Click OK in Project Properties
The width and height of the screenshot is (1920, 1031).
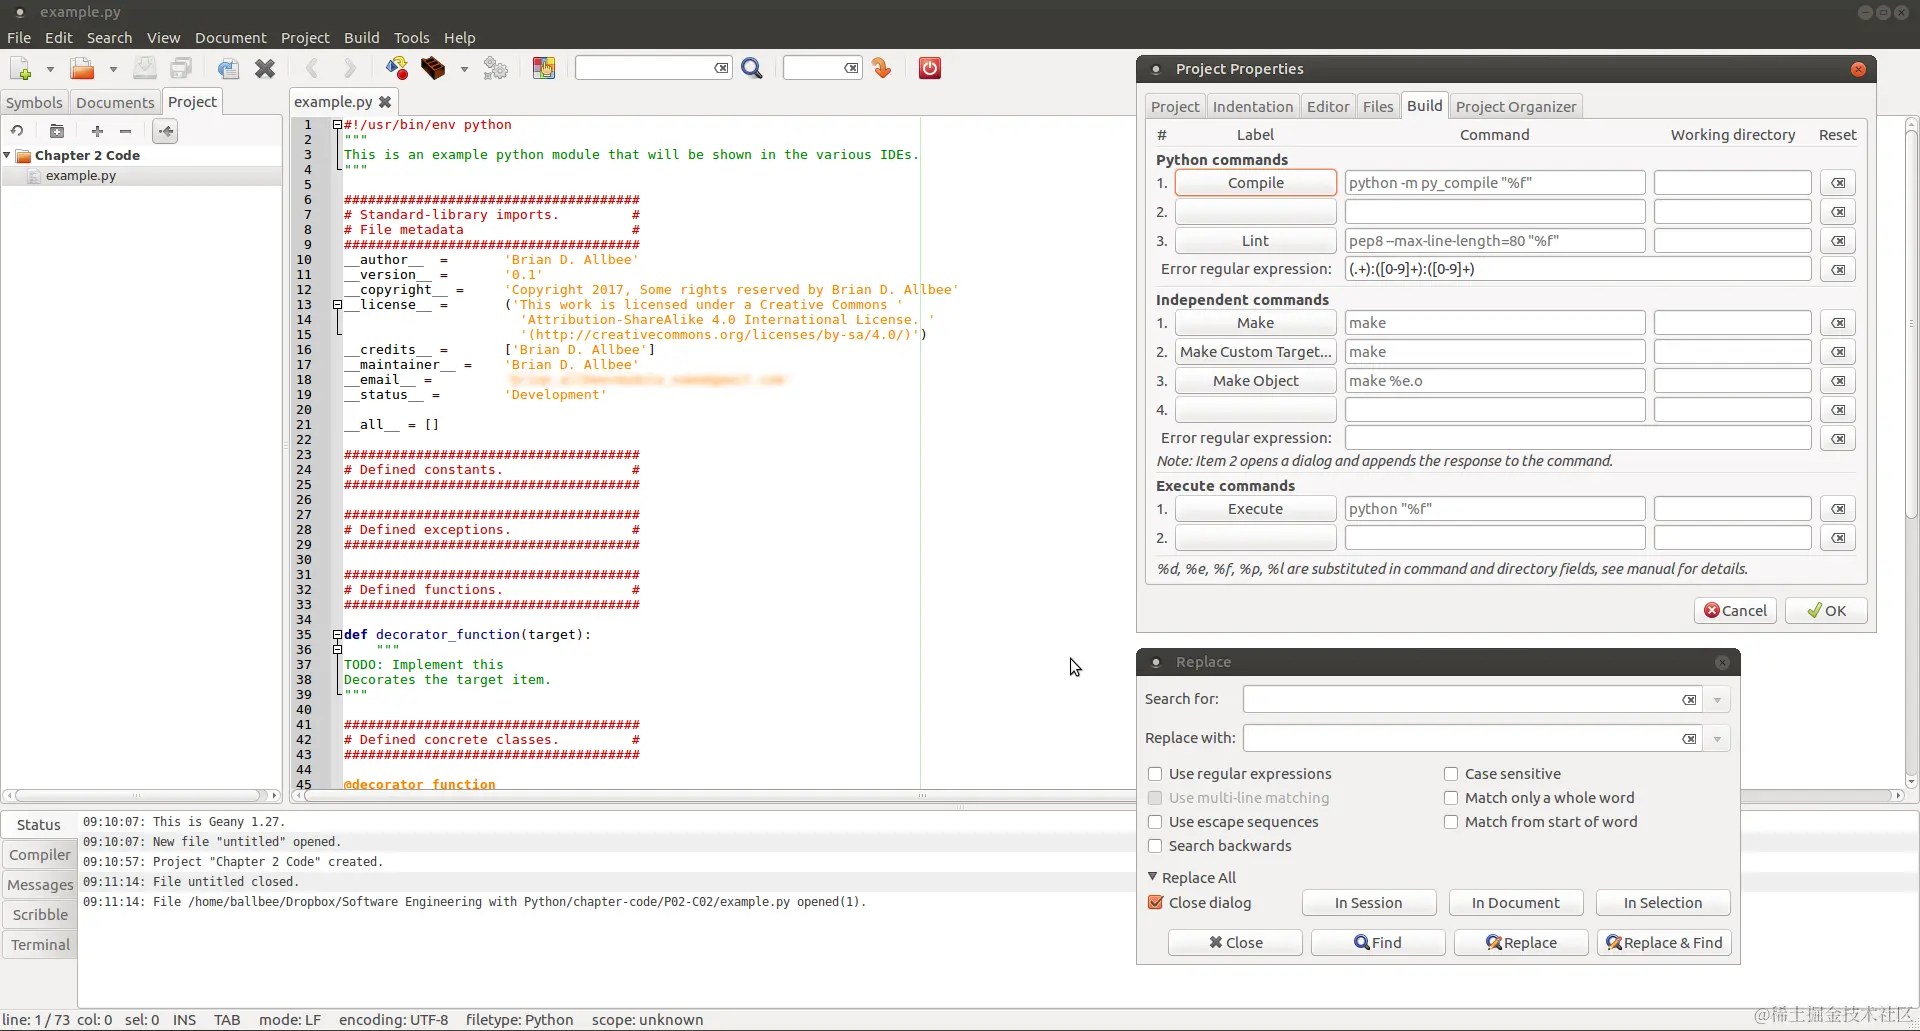[1826, 611]
